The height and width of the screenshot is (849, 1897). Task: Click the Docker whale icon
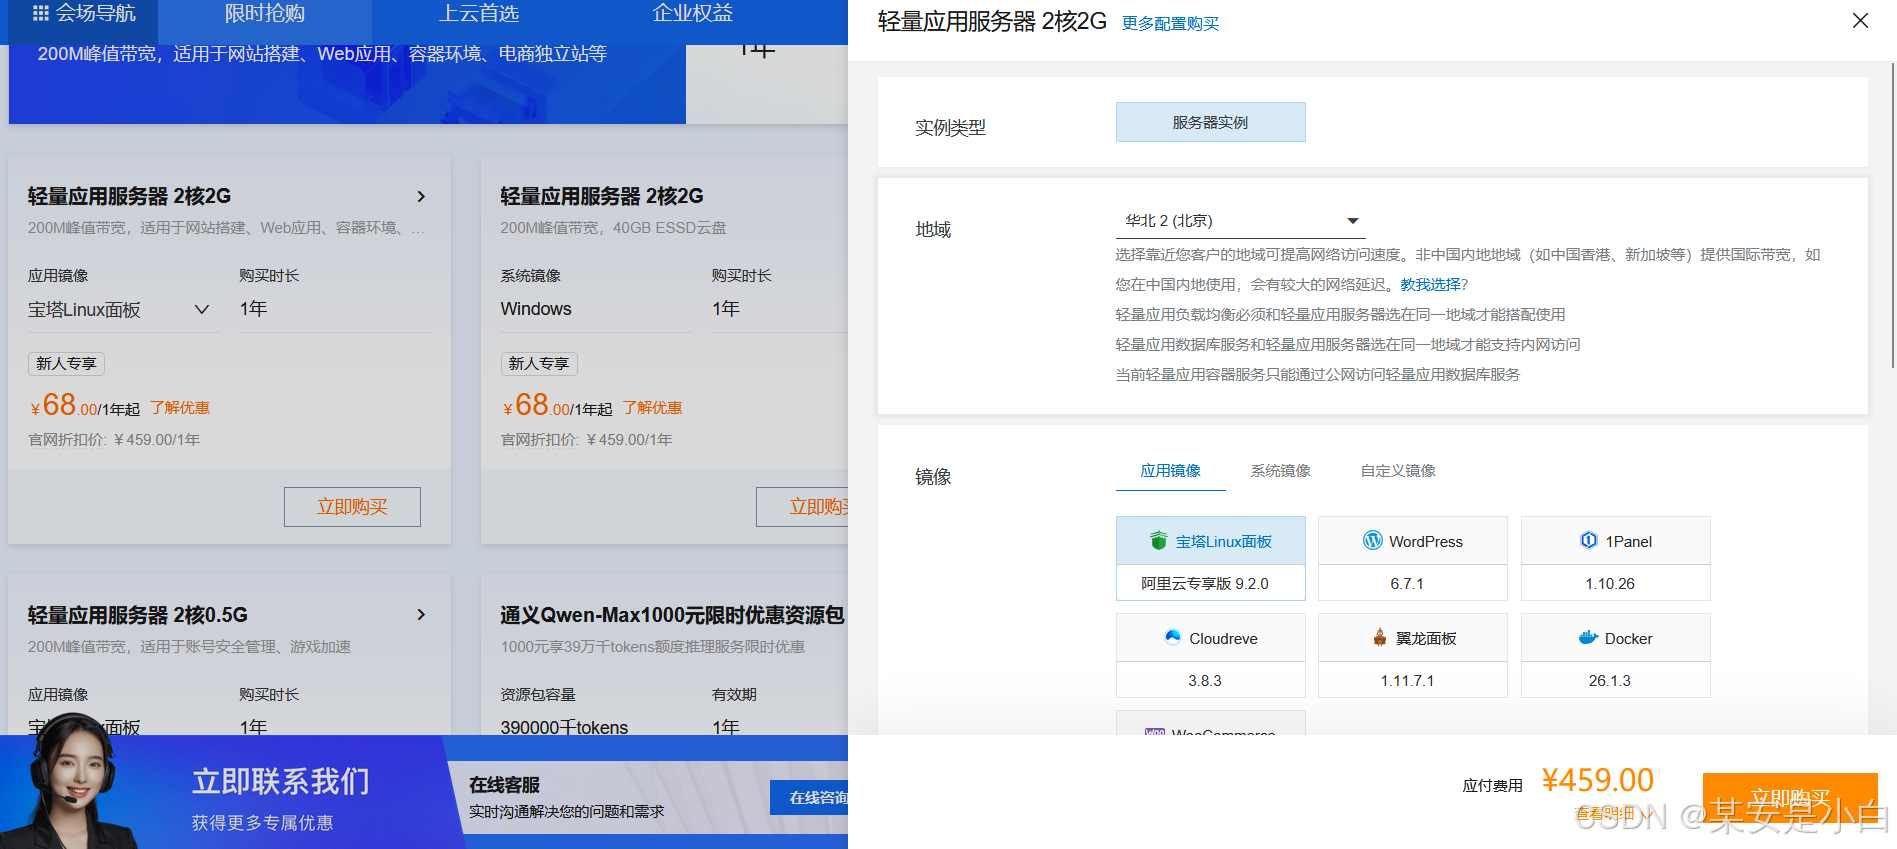point(1588,638)
